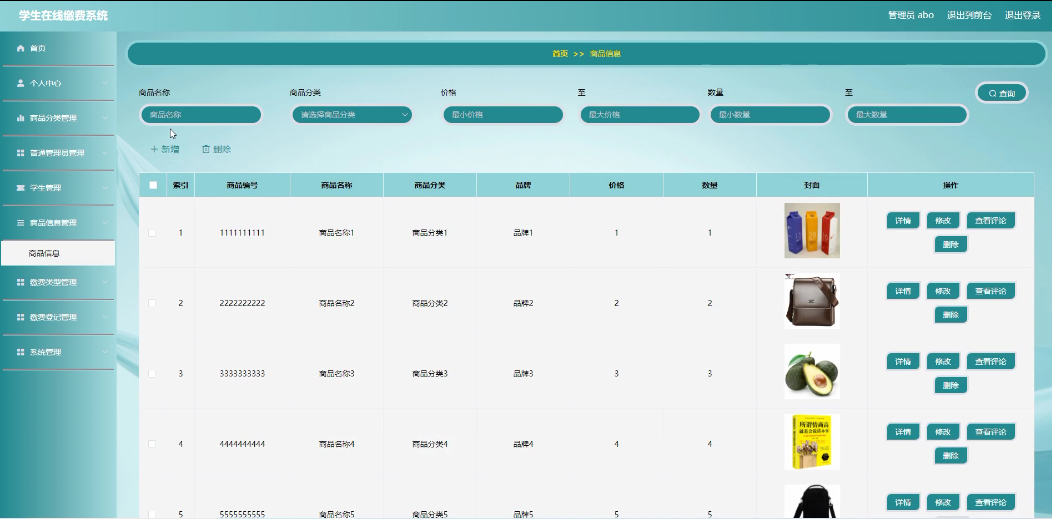Click 退出登录 to log out
The height and width of the screenshot is (519, 1052).
point(1022,15)
